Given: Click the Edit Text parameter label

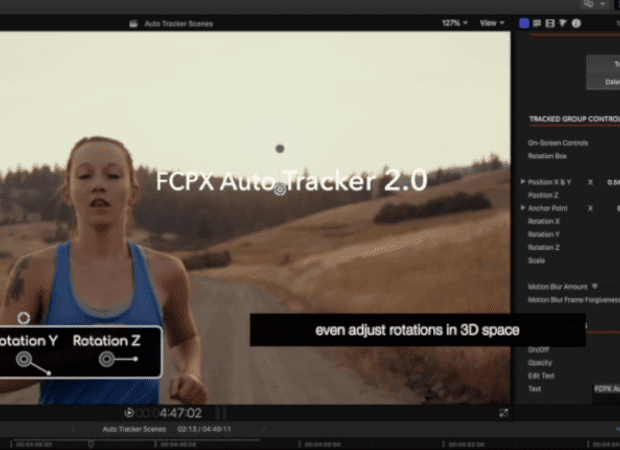Looking at the screenshot, I should [x=541, y=376].
